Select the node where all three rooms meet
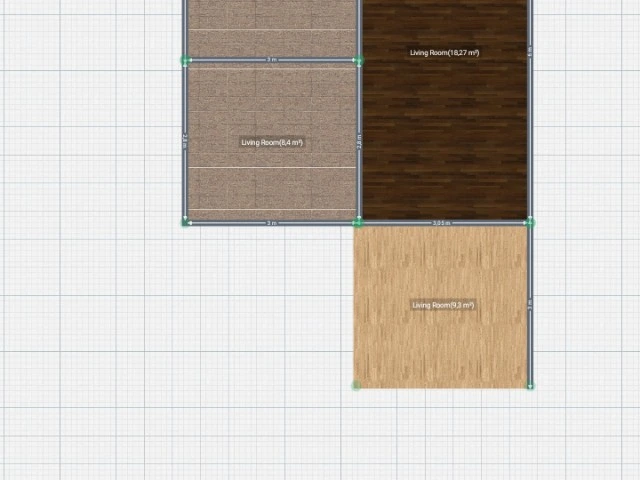The height and width of the screenshot is (480, 640). click(x=358, y=222)
